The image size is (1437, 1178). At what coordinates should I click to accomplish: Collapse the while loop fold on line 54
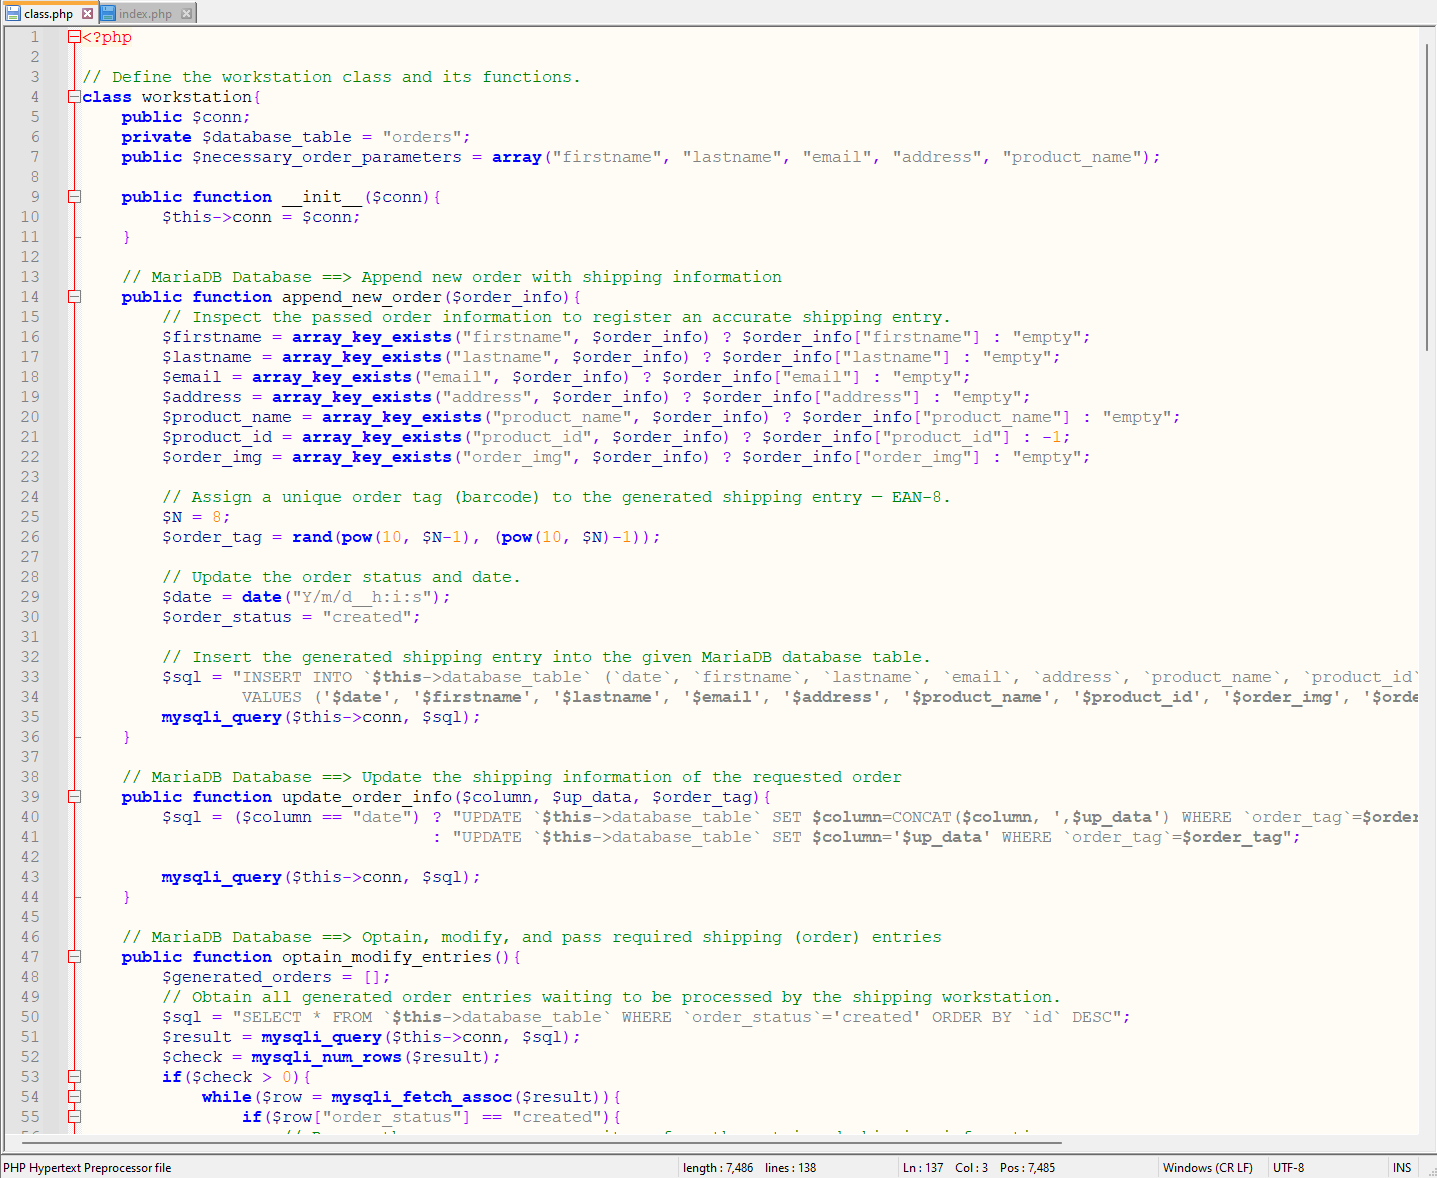point(74,1097)
